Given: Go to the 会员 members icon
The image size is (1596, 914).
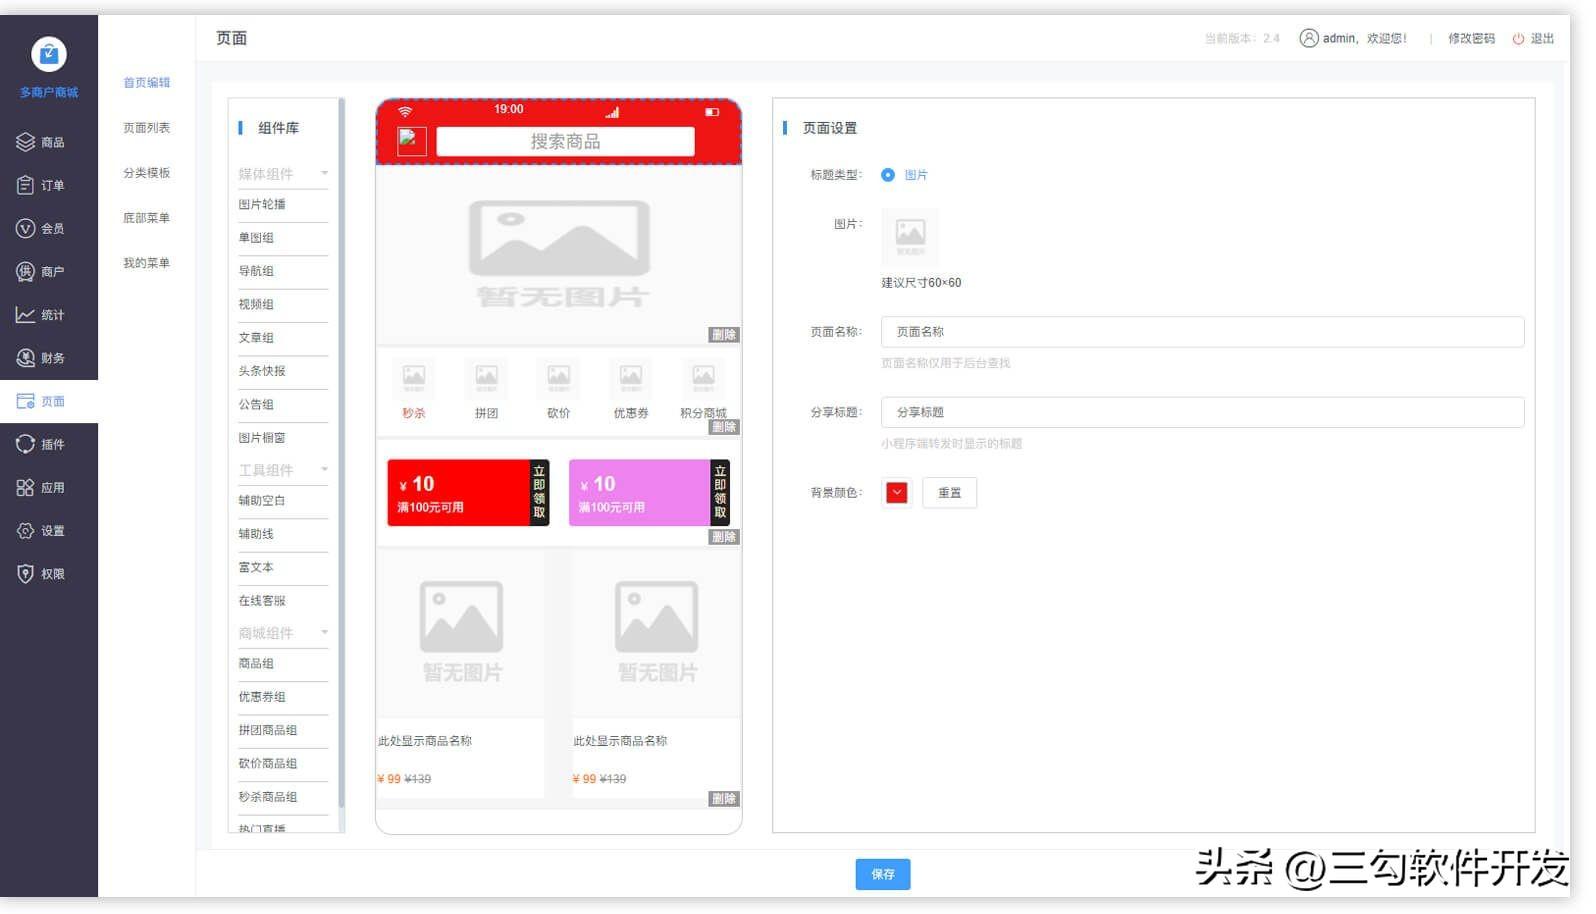Looking at the screenshot, I should click(x=25, y=228).
